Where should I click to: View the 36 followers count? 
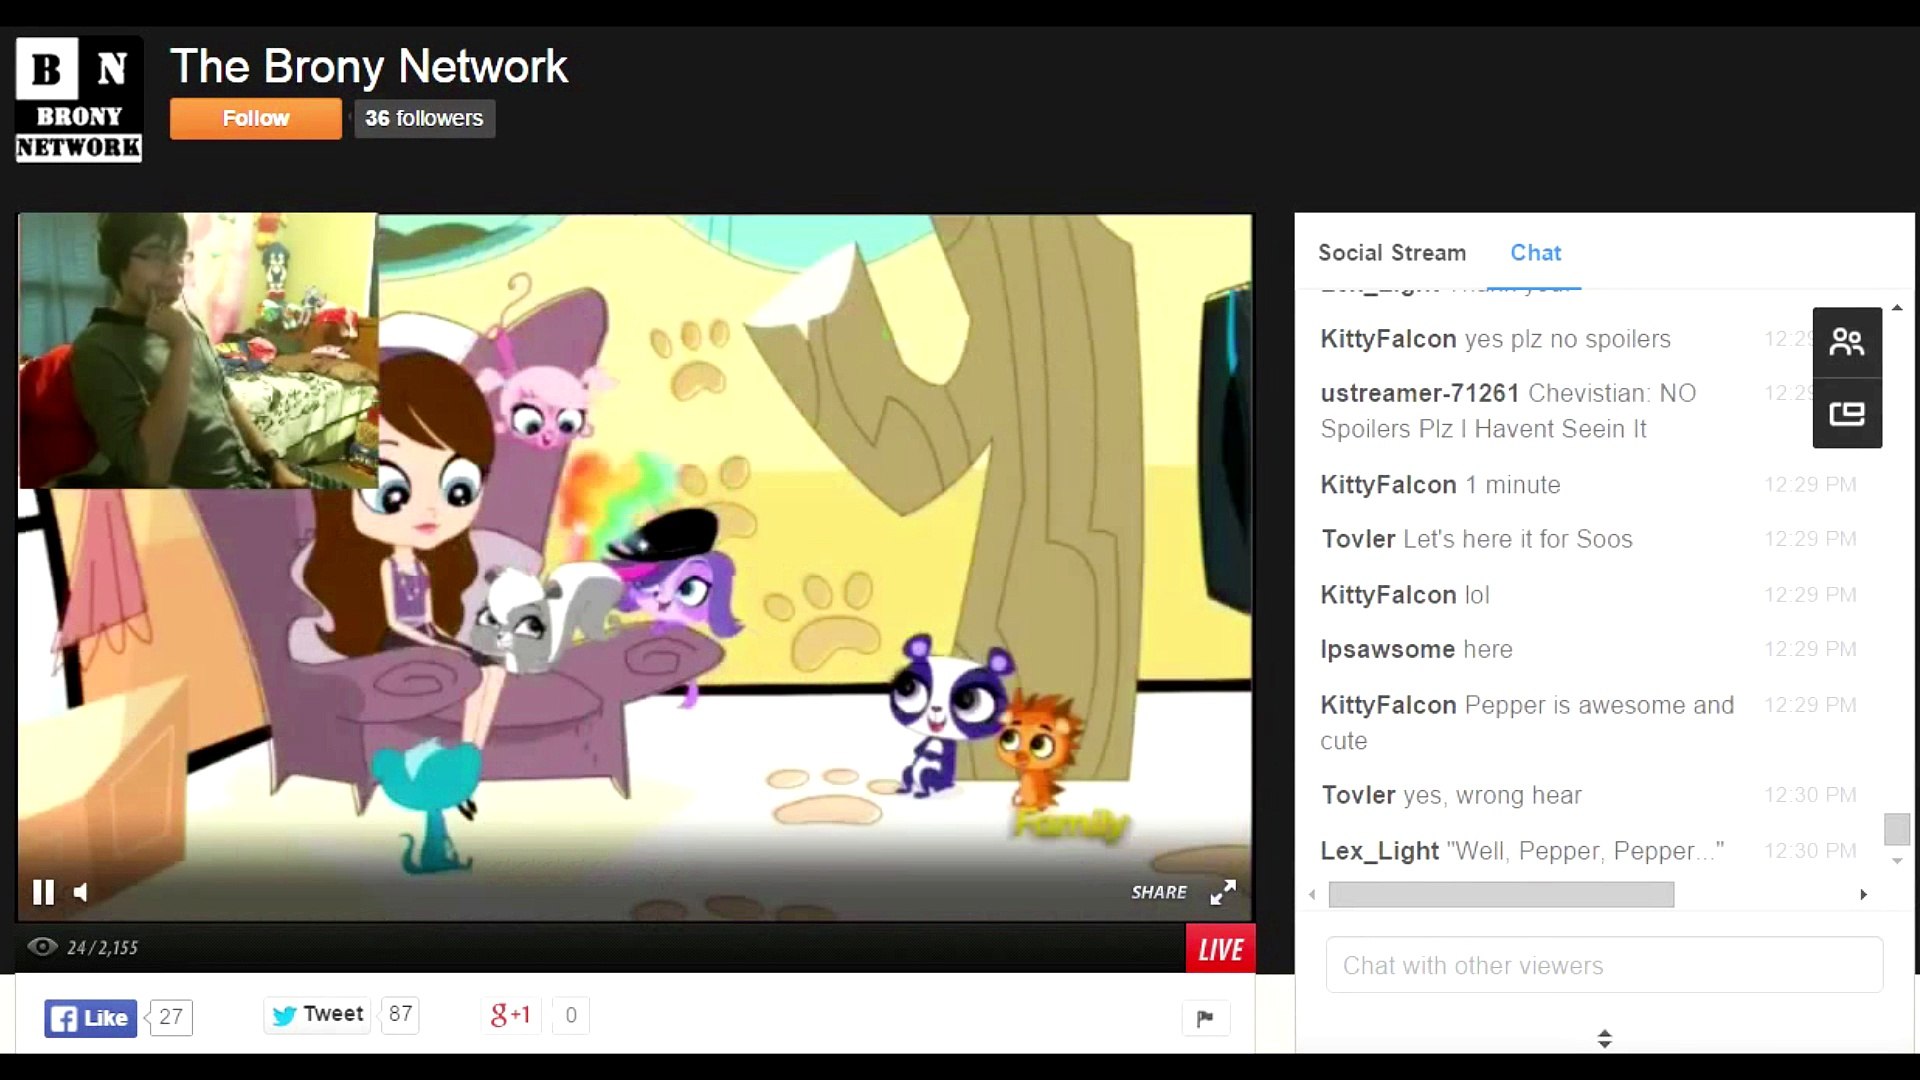424,118
